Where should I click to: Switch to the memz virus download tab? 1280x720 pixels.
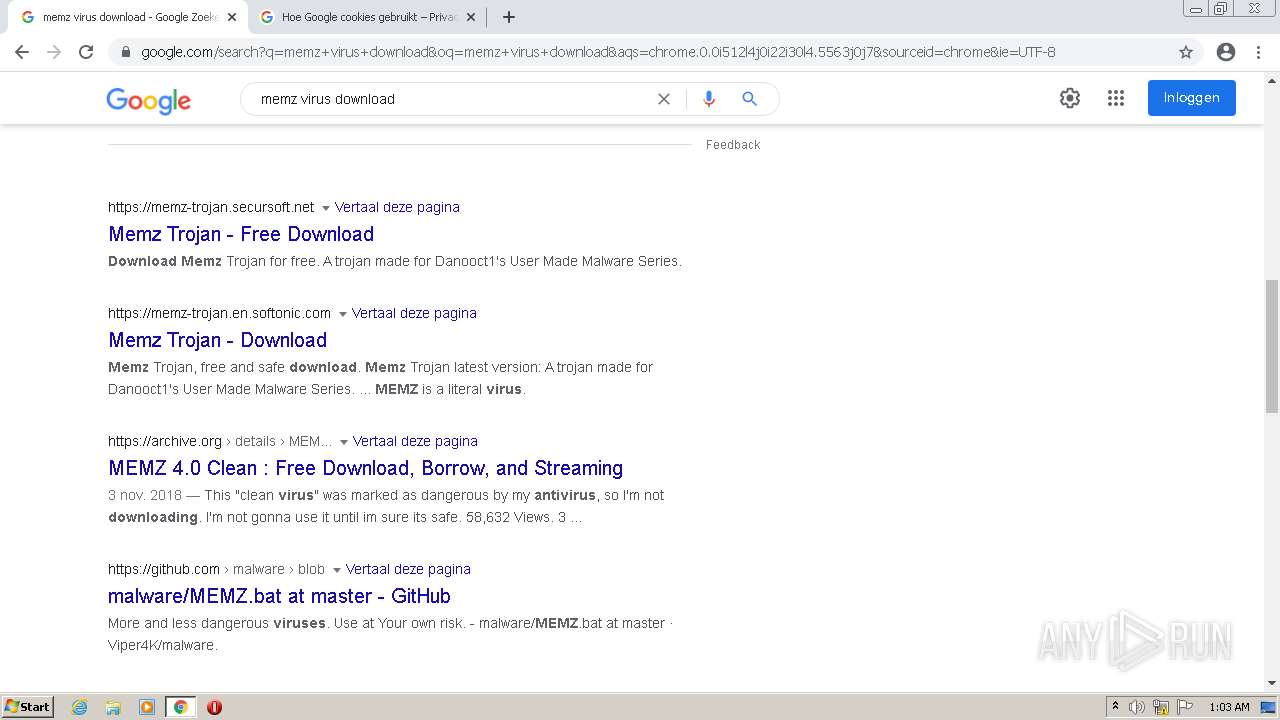click(x=128, y=17)
